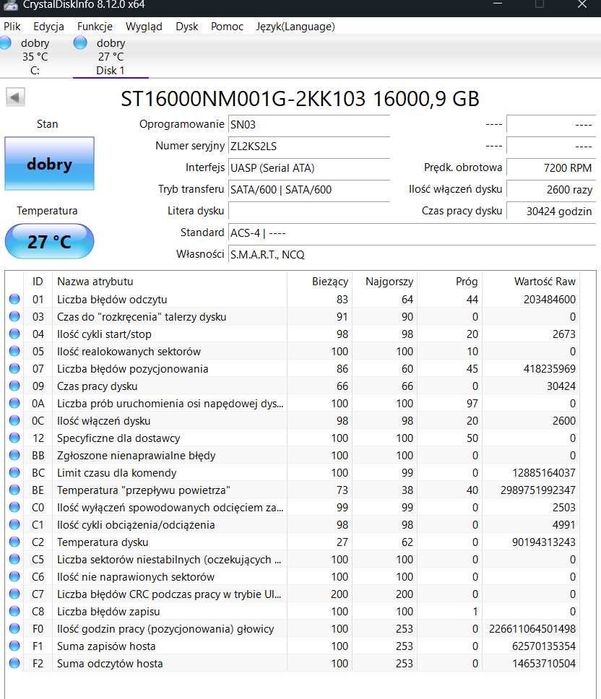Click the 'Bieżący' column header
This screenshot has width=601, height=699.
pyautogui.click(x=329, y=281)
